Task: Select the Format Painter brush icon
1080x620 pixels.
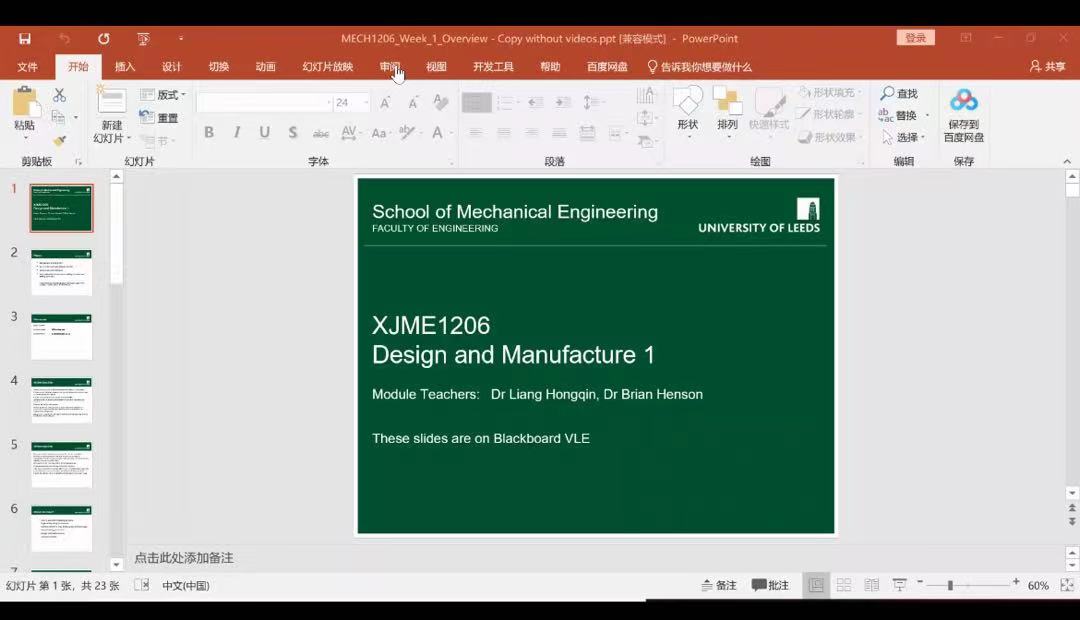Action: (x=59, y=141)
